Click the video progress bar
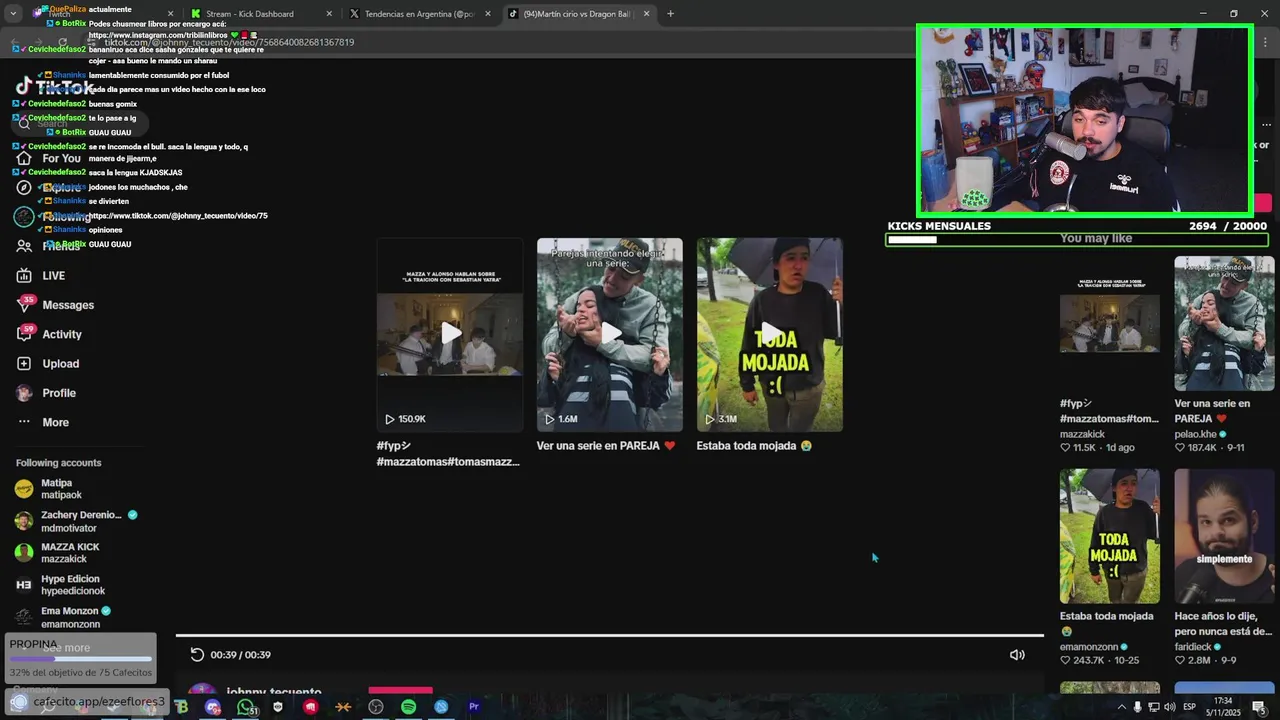1280x720 pixels. 610,635
